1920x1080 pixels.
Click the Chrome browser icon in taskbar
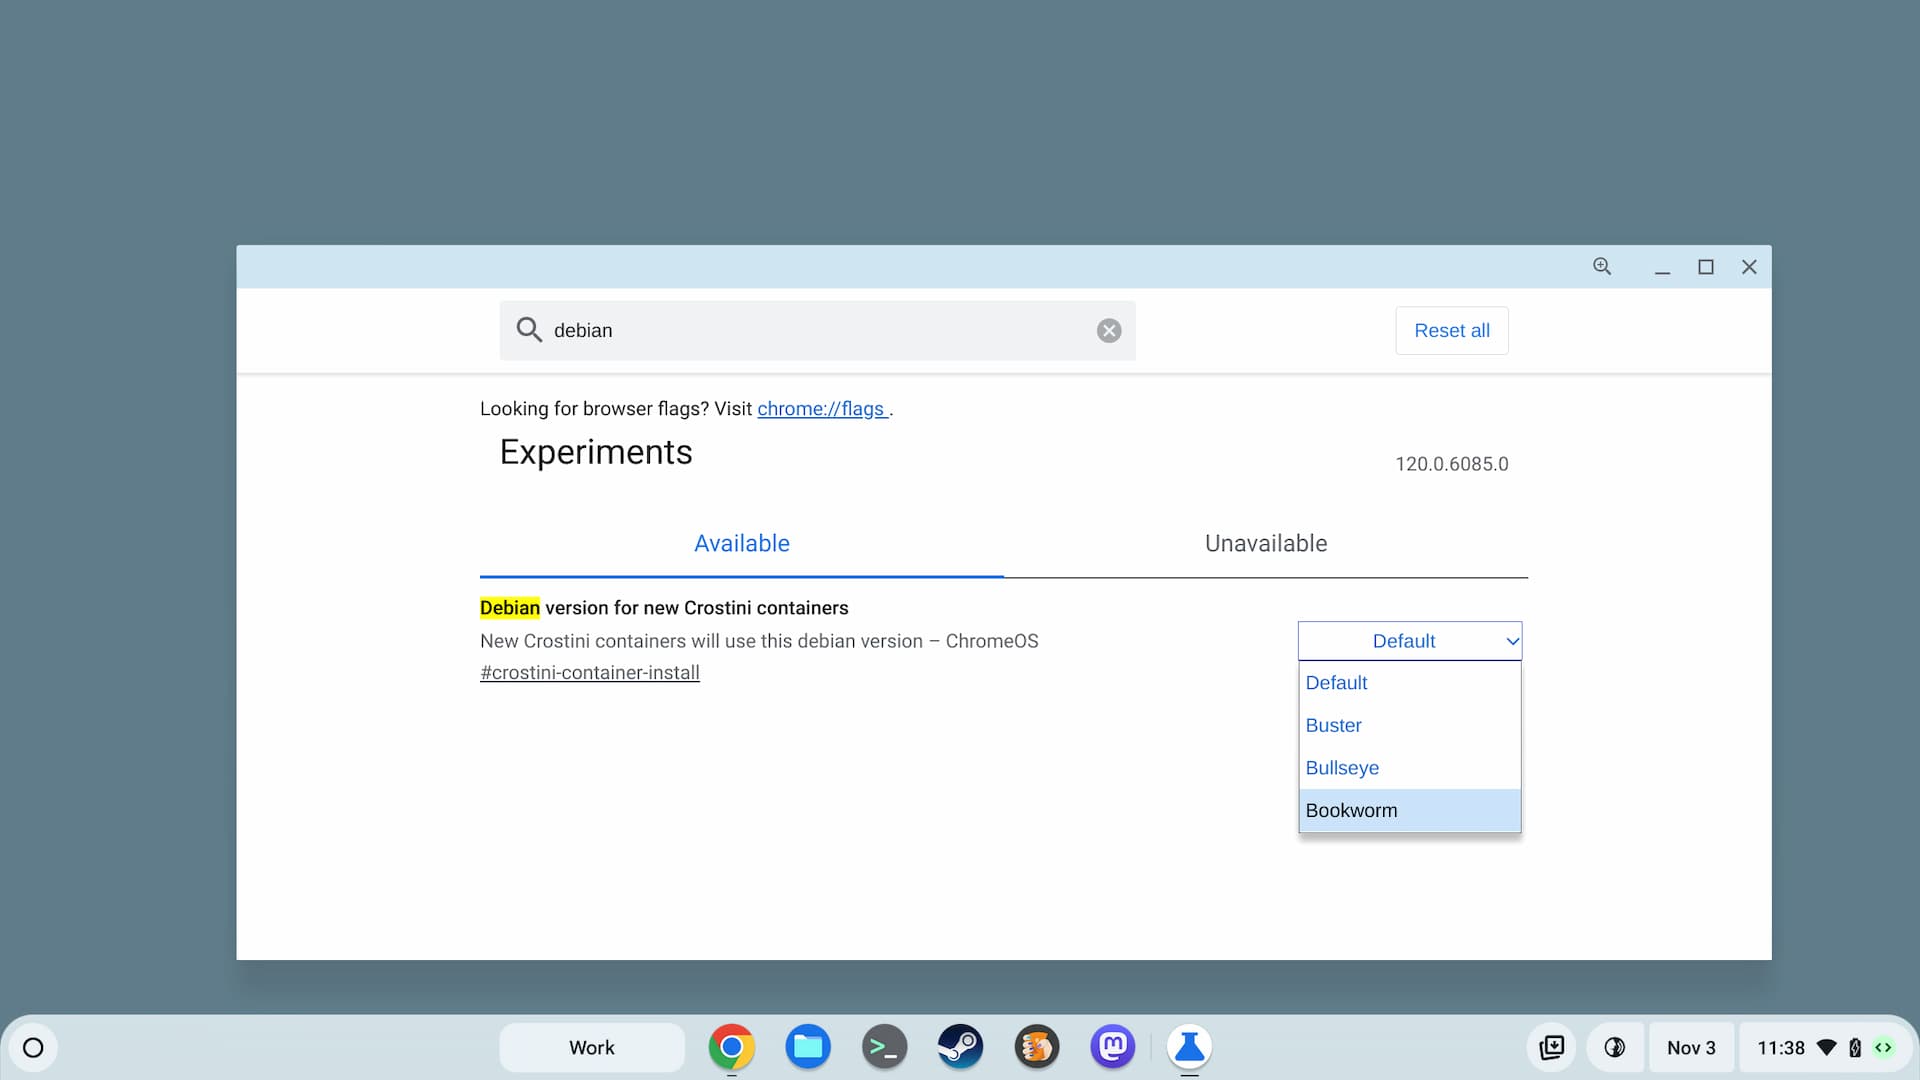point(733,1047)
